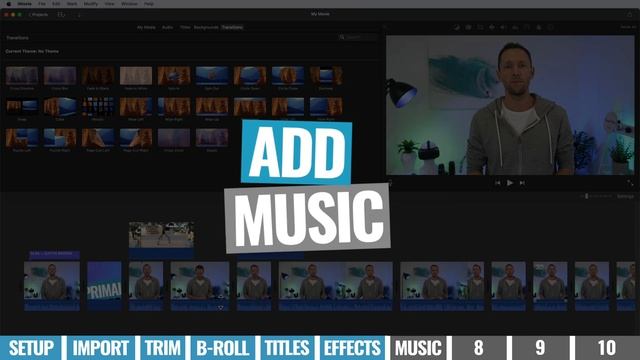
Task: Click the video preview viewer
Action: pyautogui.click(x=510, y=105)
